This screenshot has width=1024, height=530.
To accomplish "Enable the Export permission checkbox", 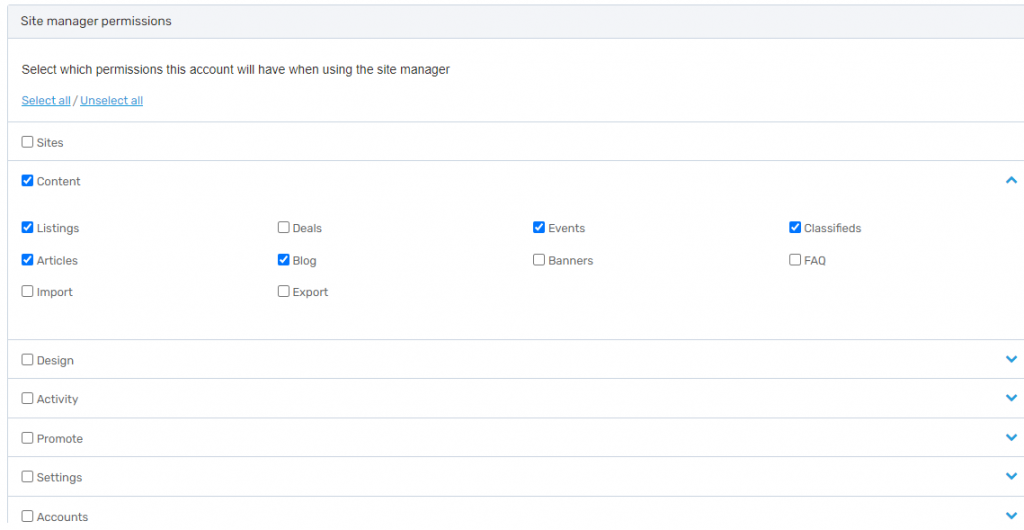I will 284,292.
